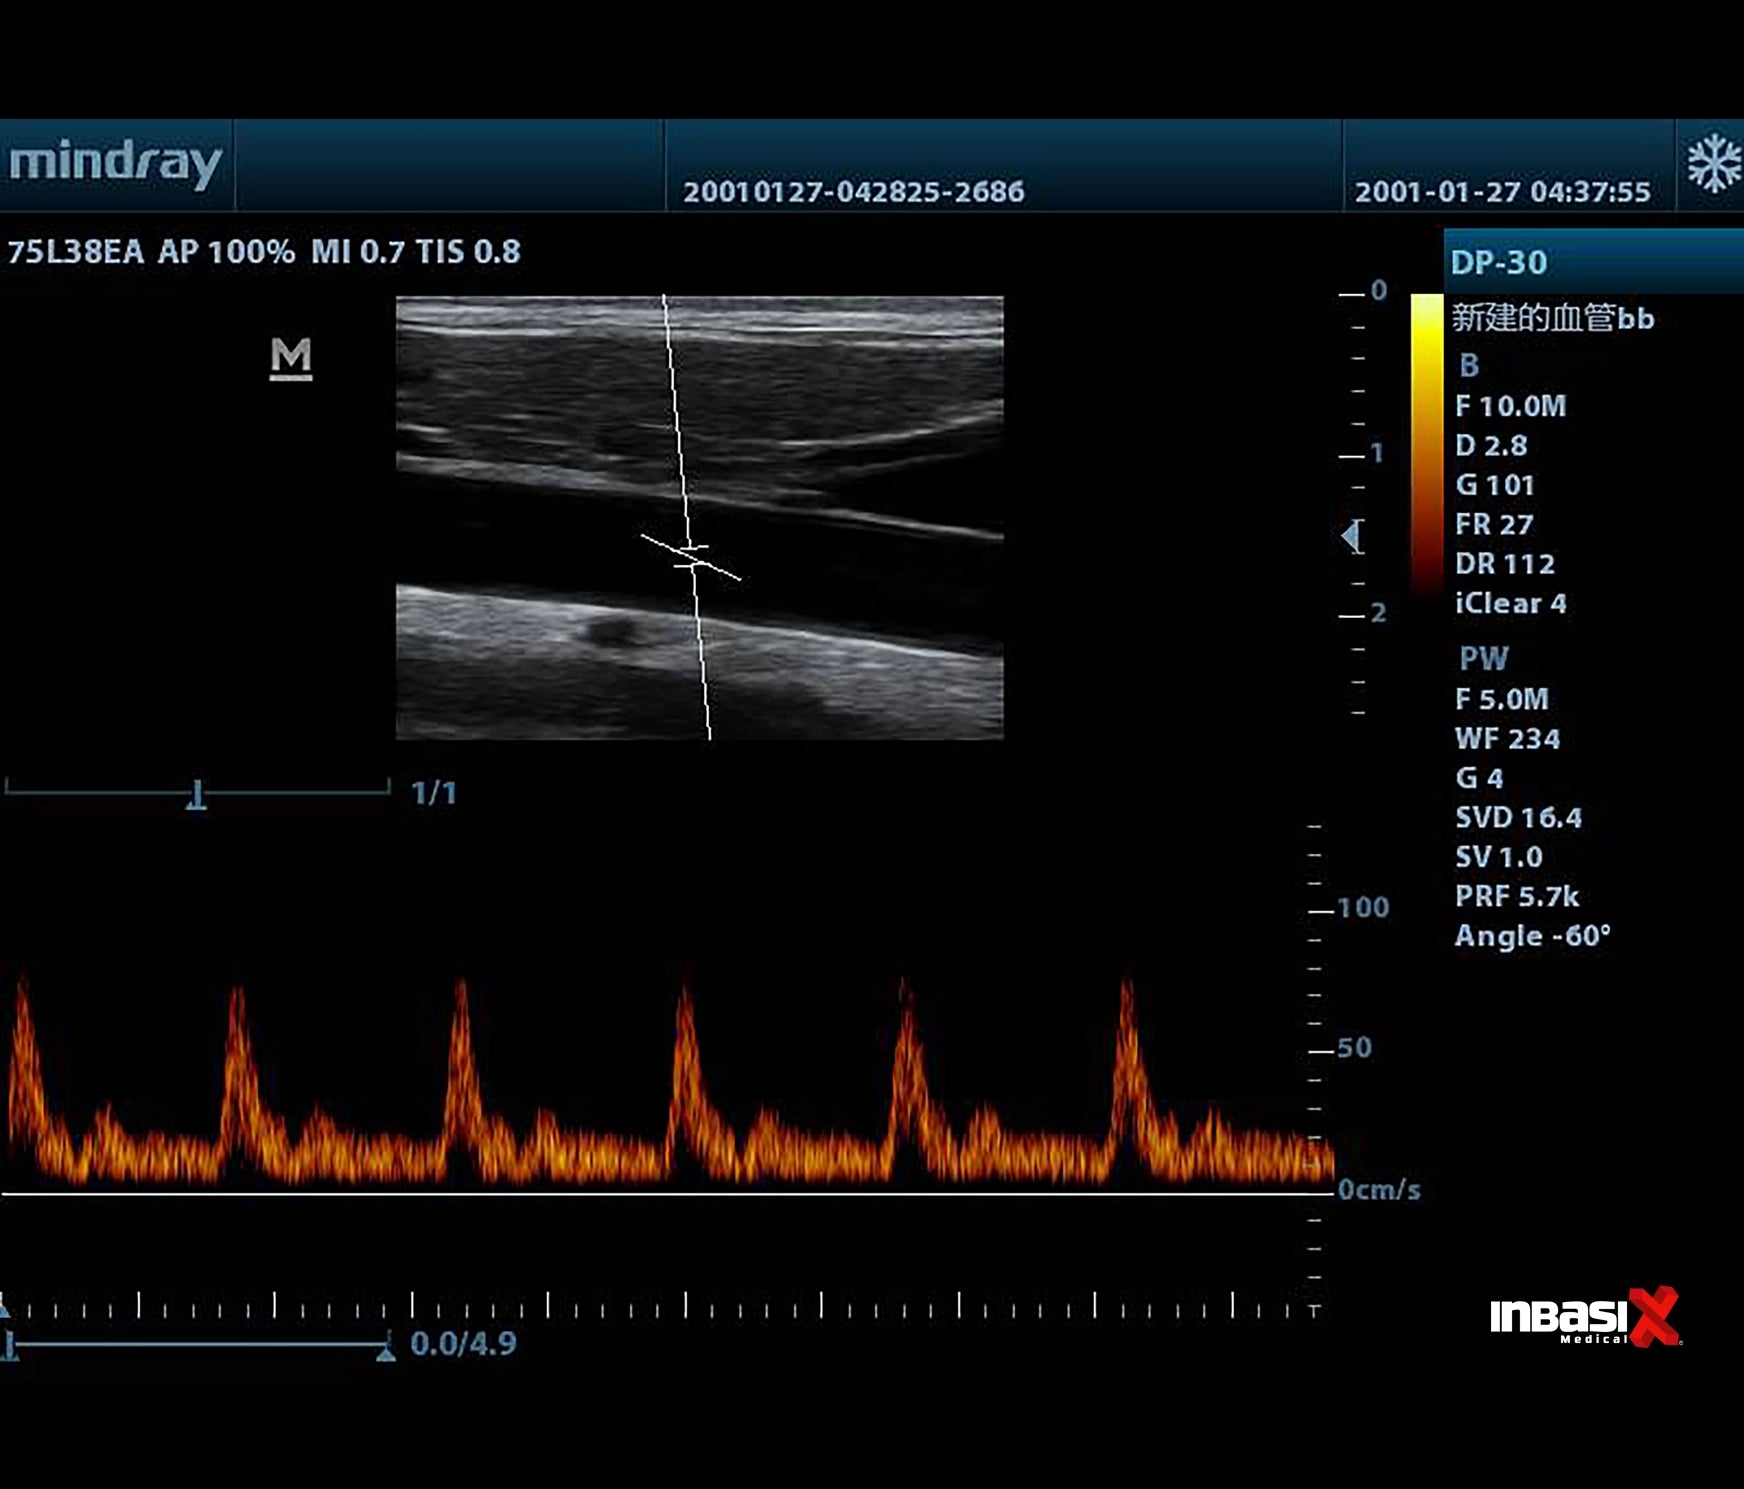Click the yellow-orange Doppler color map bar

click(1427, 447)
